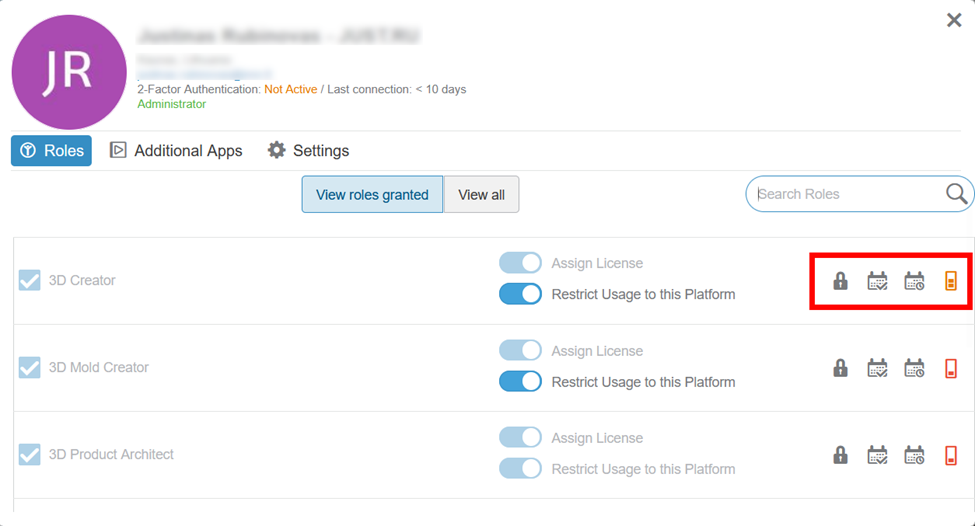975x526 pixels.
Task: Toggle Restrict Usage for 3D Creator
Action: click(x=520, y=294)
